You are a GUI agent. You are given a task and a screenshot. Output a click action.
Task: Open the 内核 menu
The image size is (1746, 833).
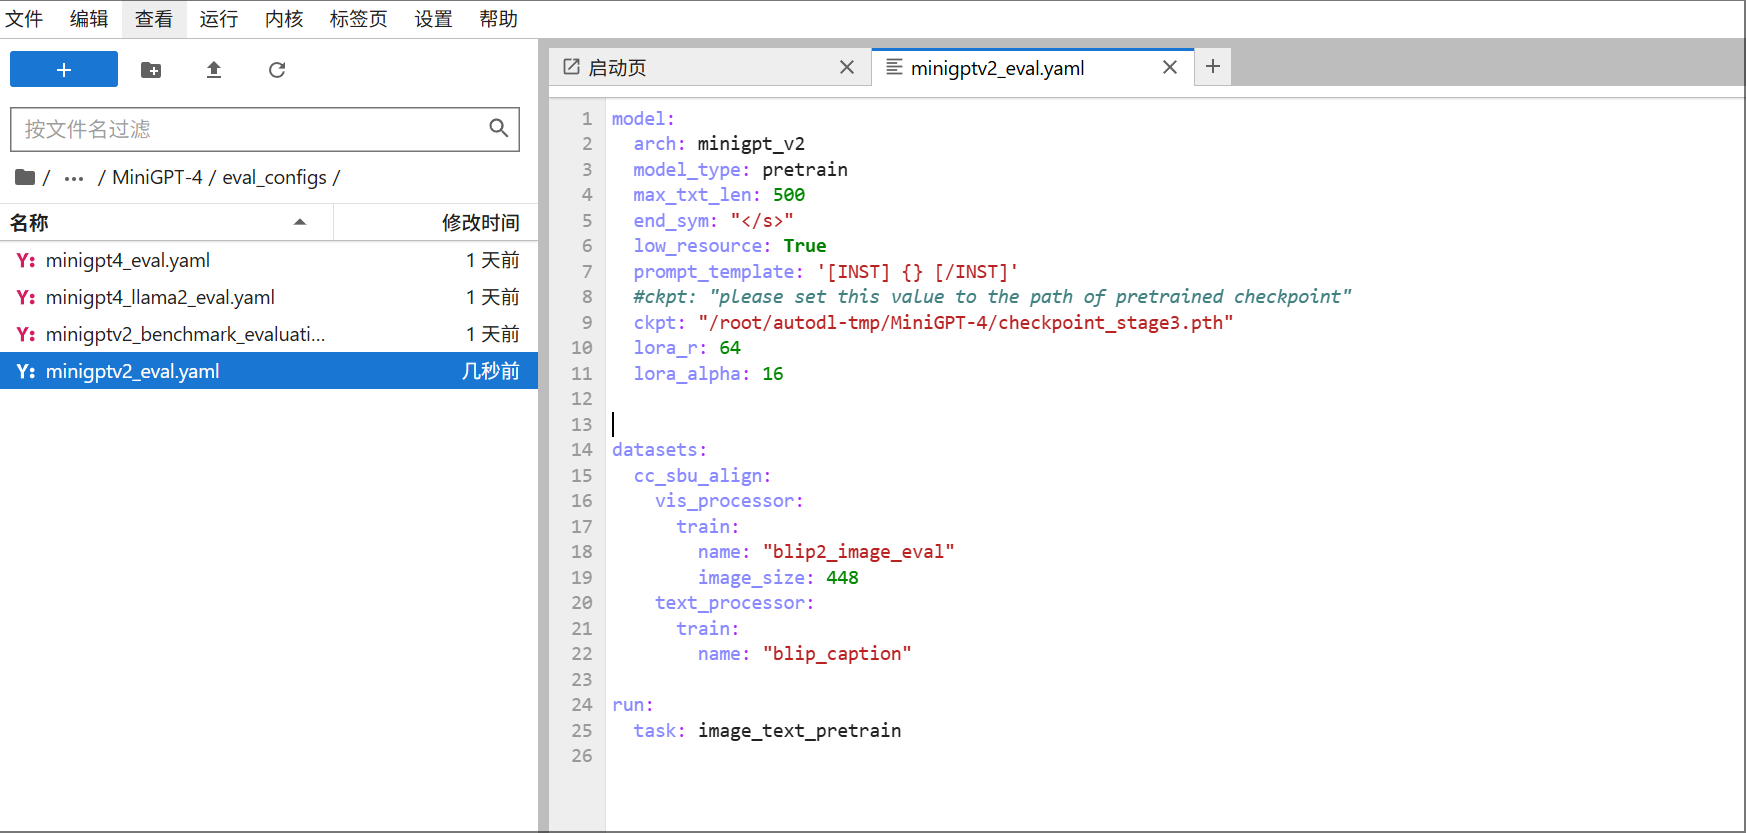[x=284, y=19]
